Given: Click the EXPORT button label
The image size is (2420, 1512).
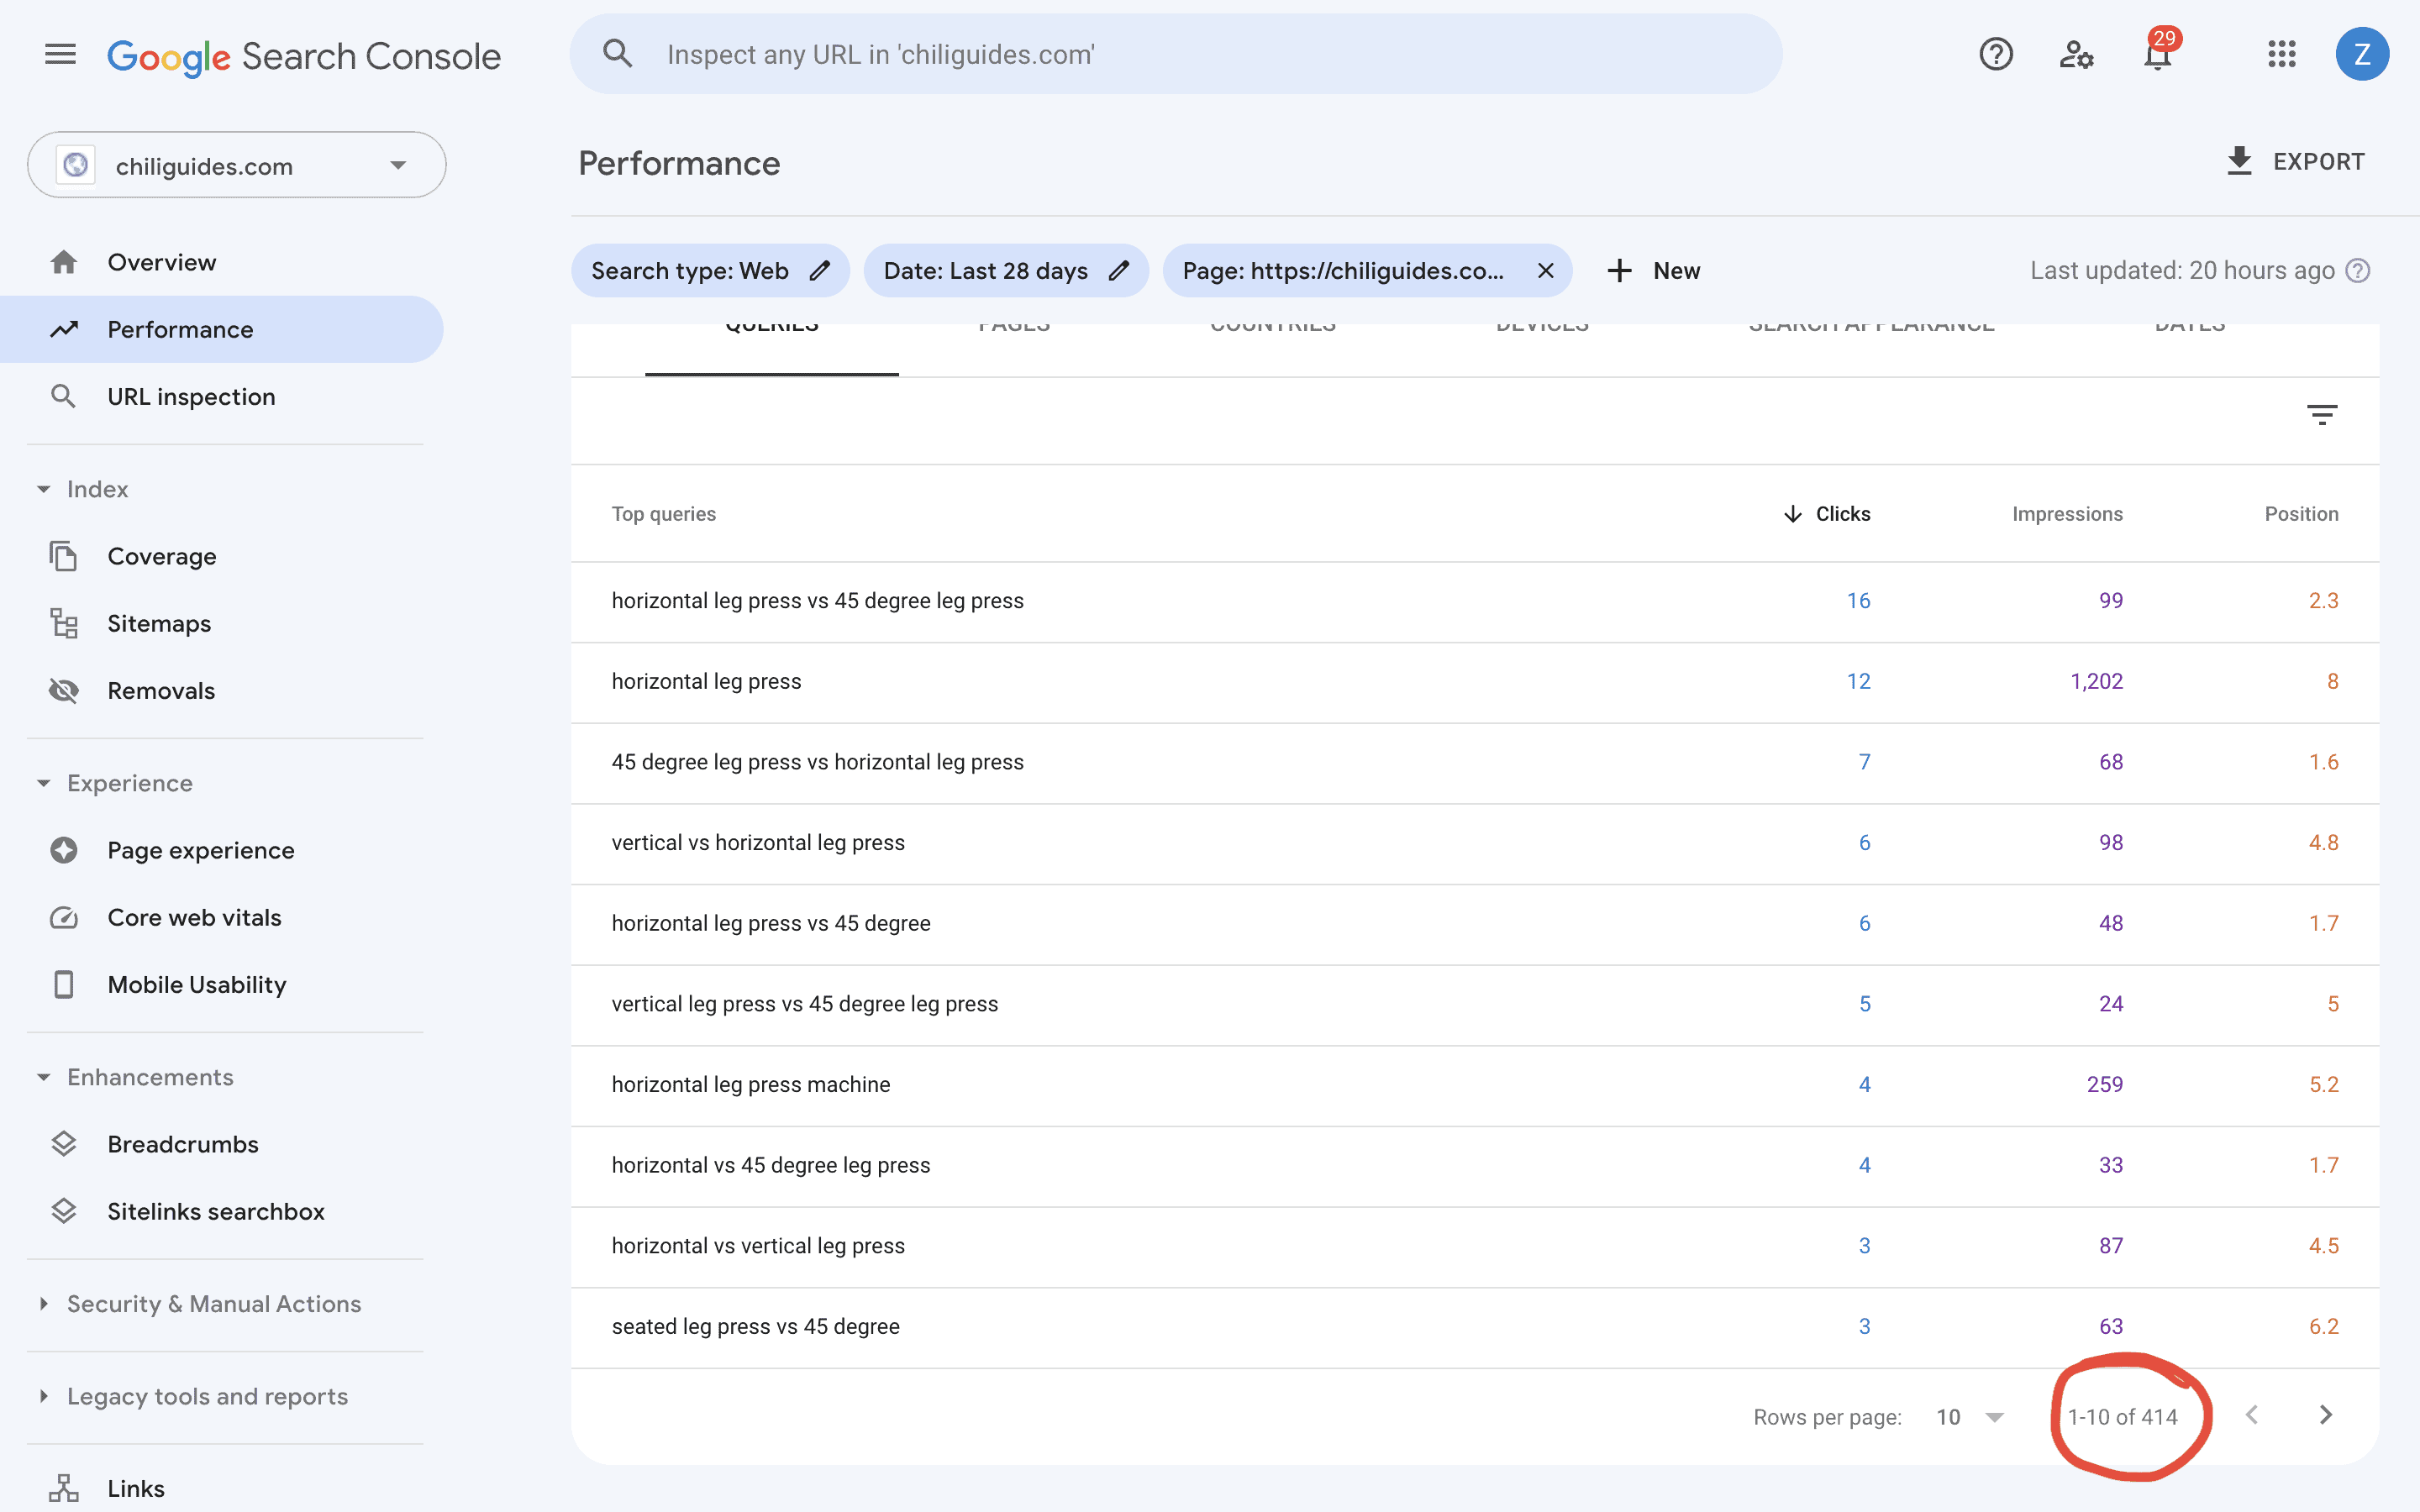Looking at the screenshot, I should [x=2318, y=162].
